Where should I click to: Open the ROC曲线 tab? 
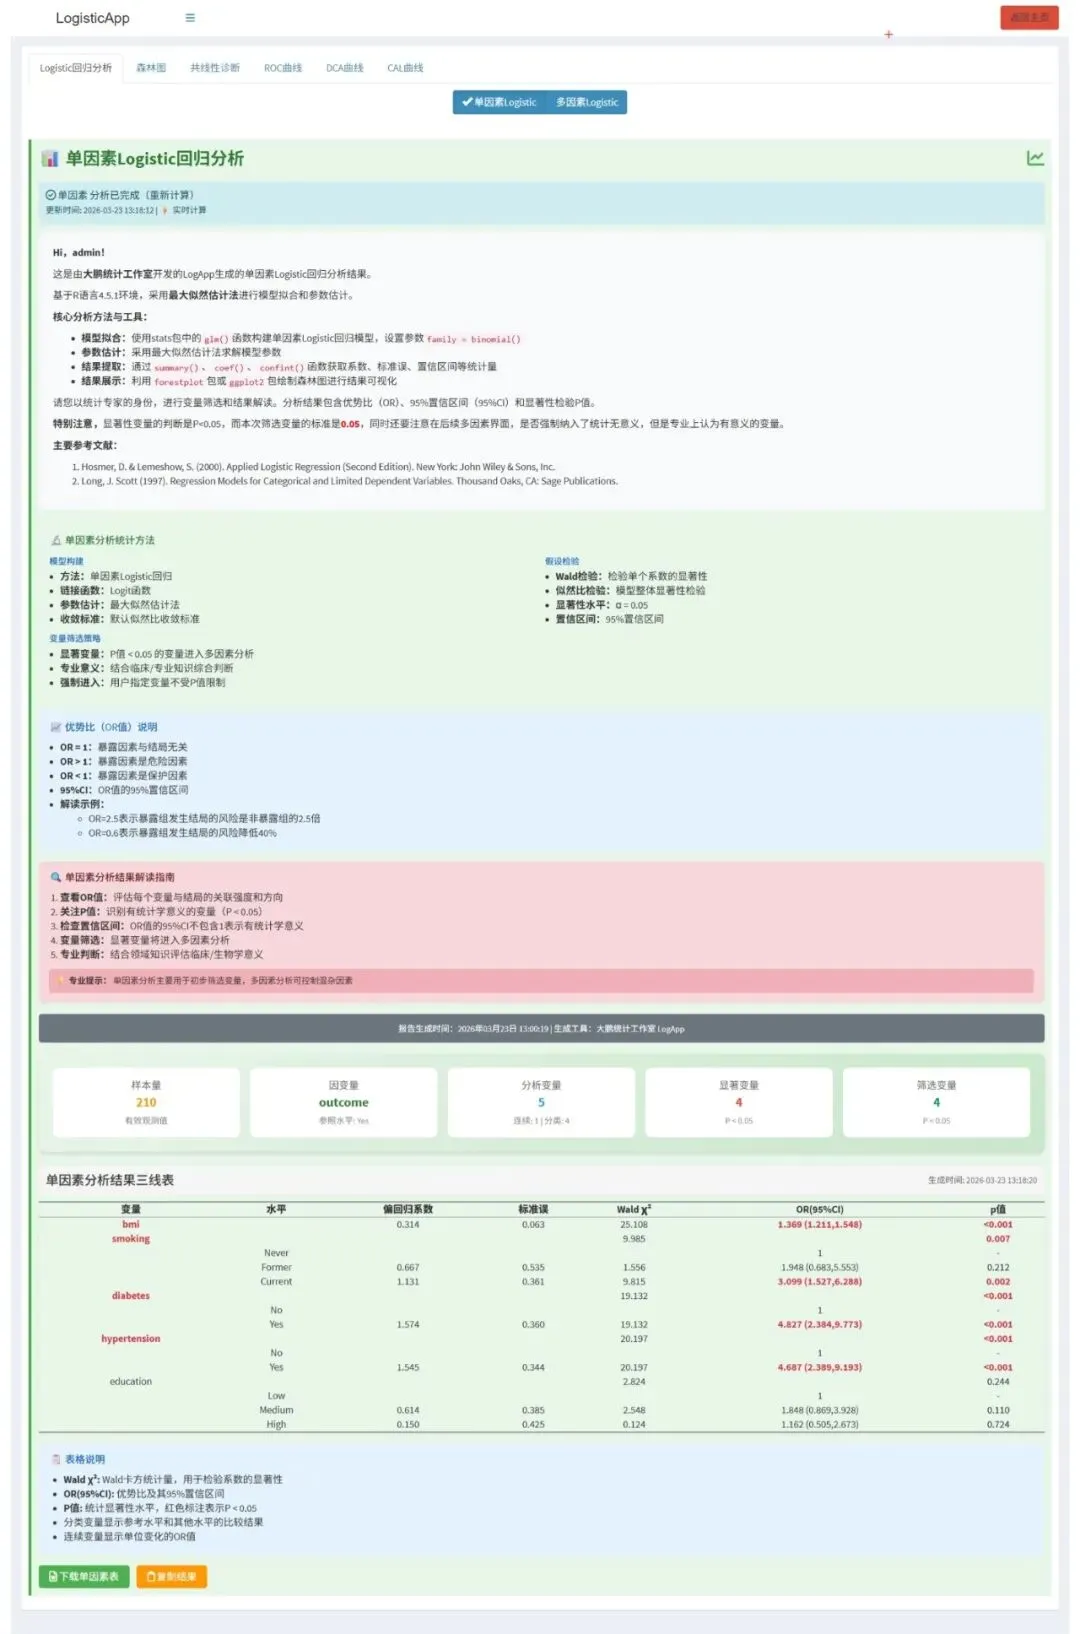point(283,68)
